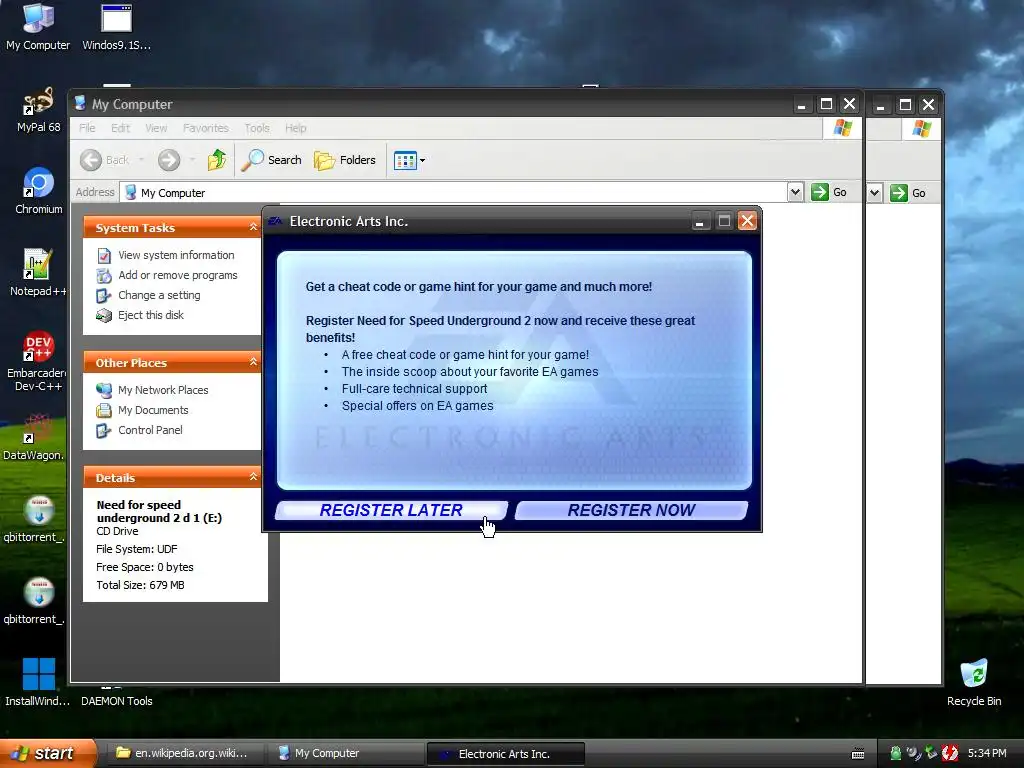Screen dimensions: 1024x768
Task: Open the Help menu
Action: pyautogui.click(x=295, y=128)
